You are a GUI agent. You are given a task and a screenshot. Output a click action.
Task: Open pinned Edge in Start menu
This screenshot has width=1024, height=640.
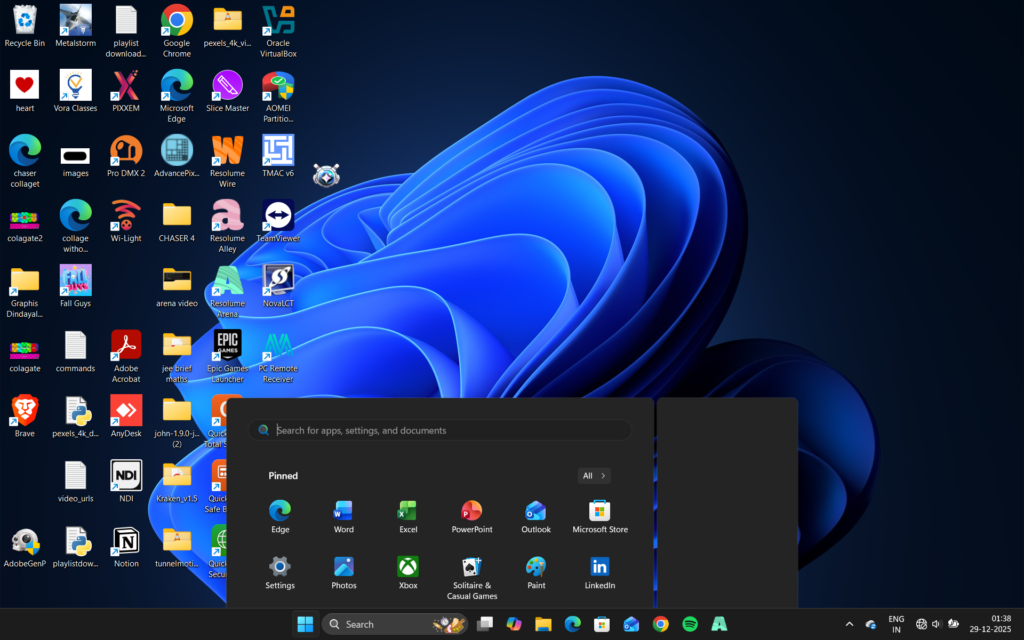point(280,517)
